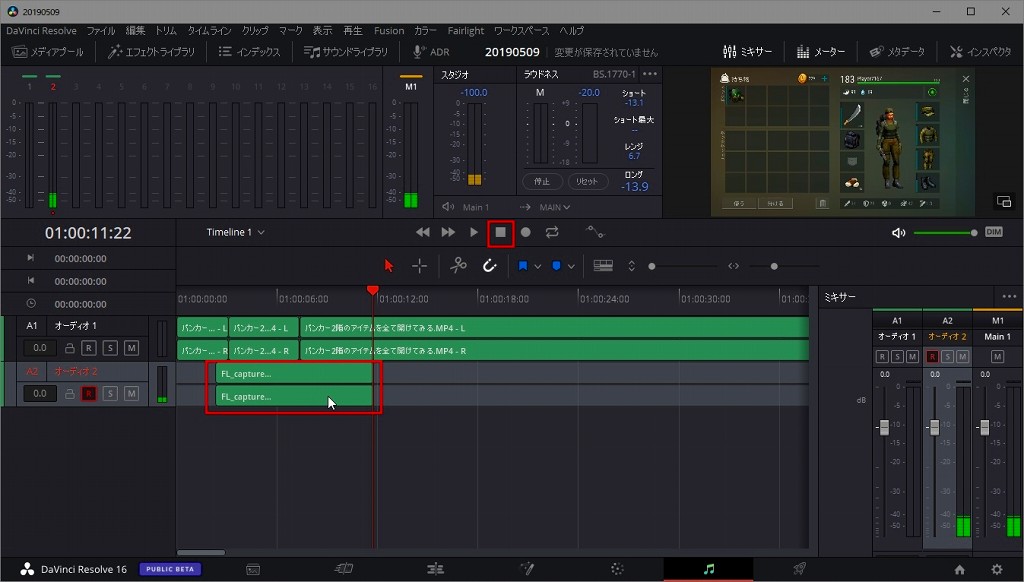Image resolution: width=1024 pixels, height=582 pixels.
Task: Click the monitor volume slider handle
Action: click(974, 233)
